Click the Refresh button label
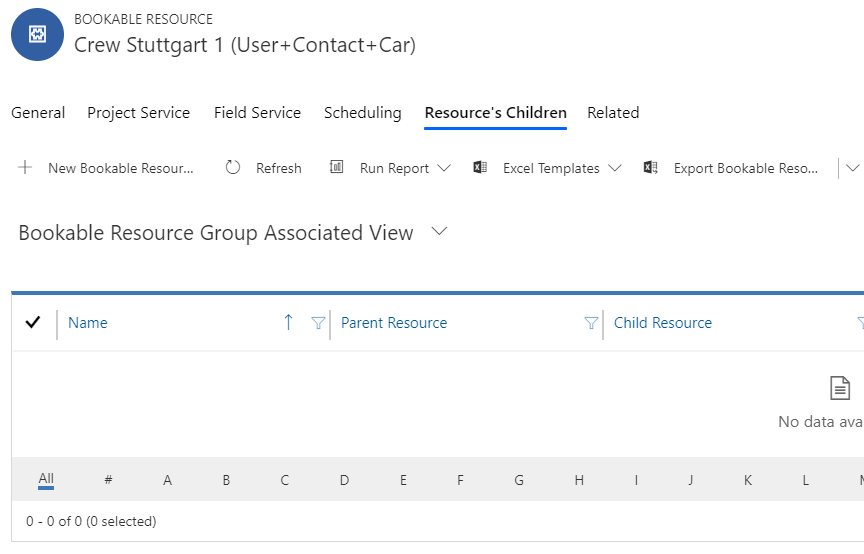Viewport: 864px width, 554px height. pos(279,168)
